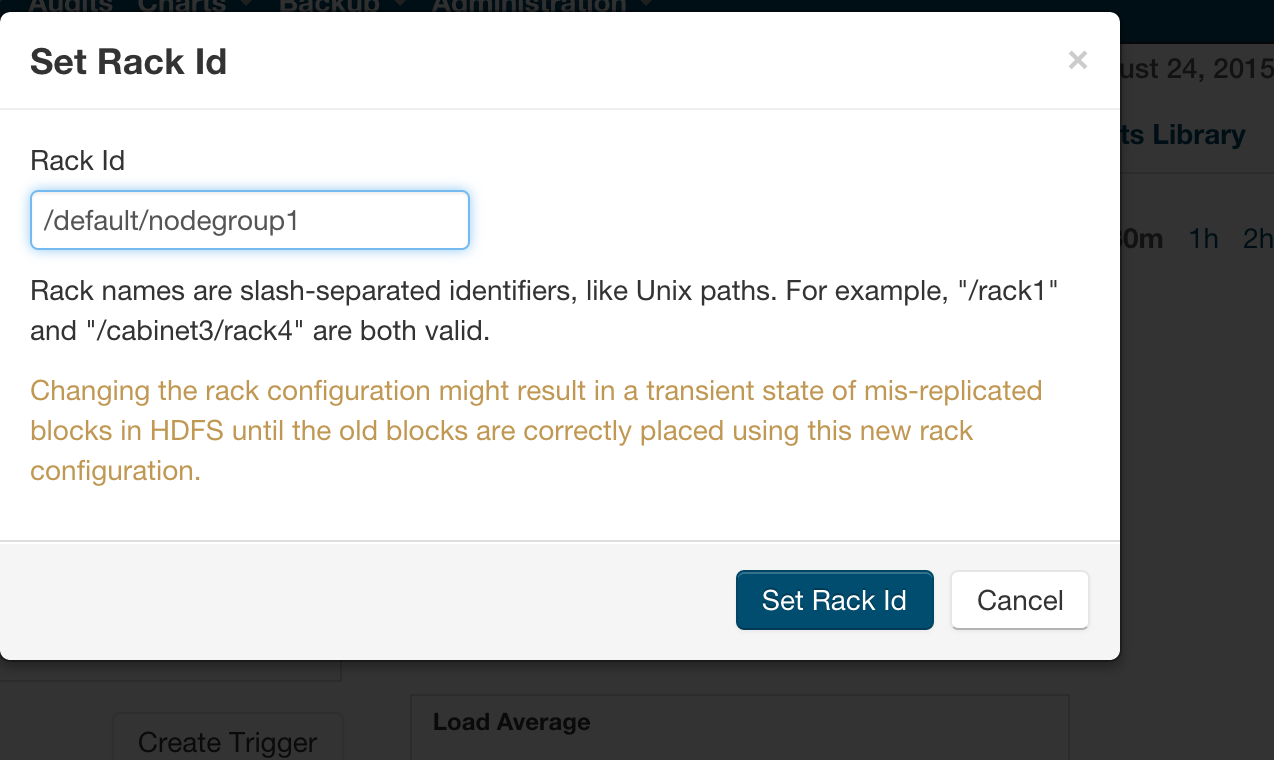Click the Rack Id field label
1274x760 pixels.
pyautogui.click(x=78, y=161)
